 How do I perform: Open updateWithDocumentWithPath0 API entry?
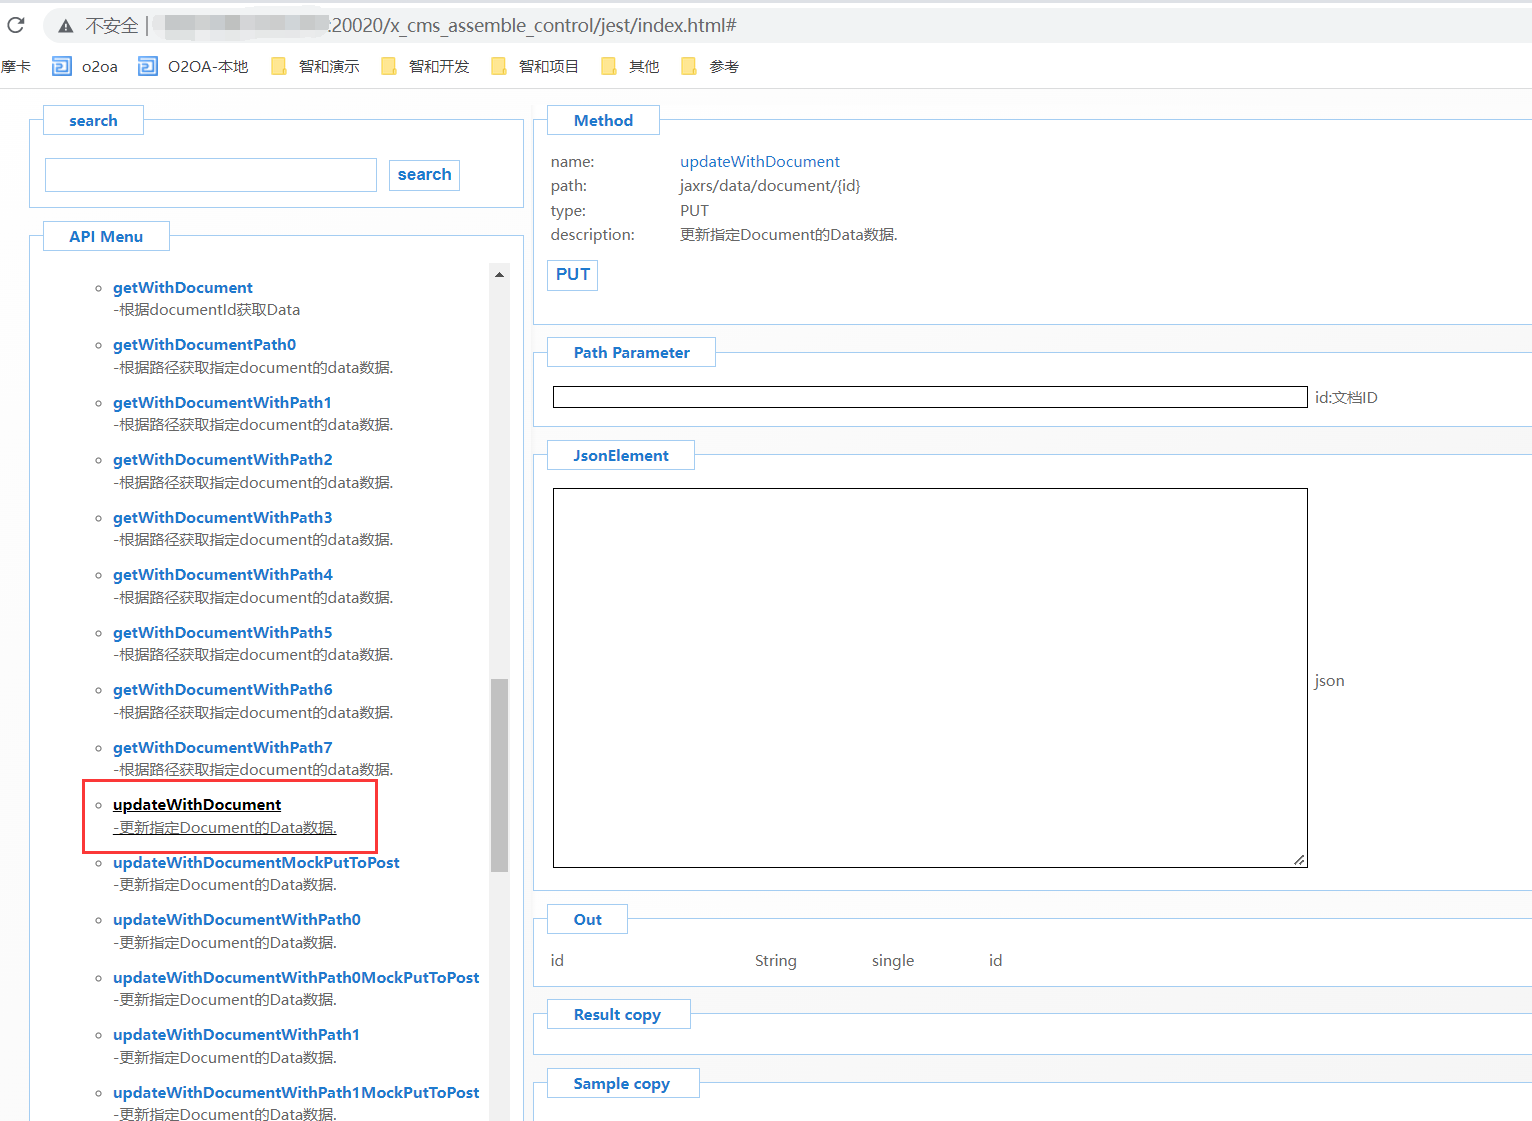point(236,920)
